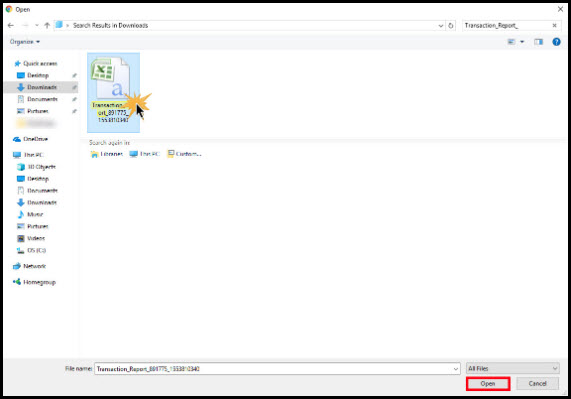Image resolution: width=571 pixels, height=399 pixels.
Task: Click the Back navigation arrow
Action: click(x=11, y=25)
